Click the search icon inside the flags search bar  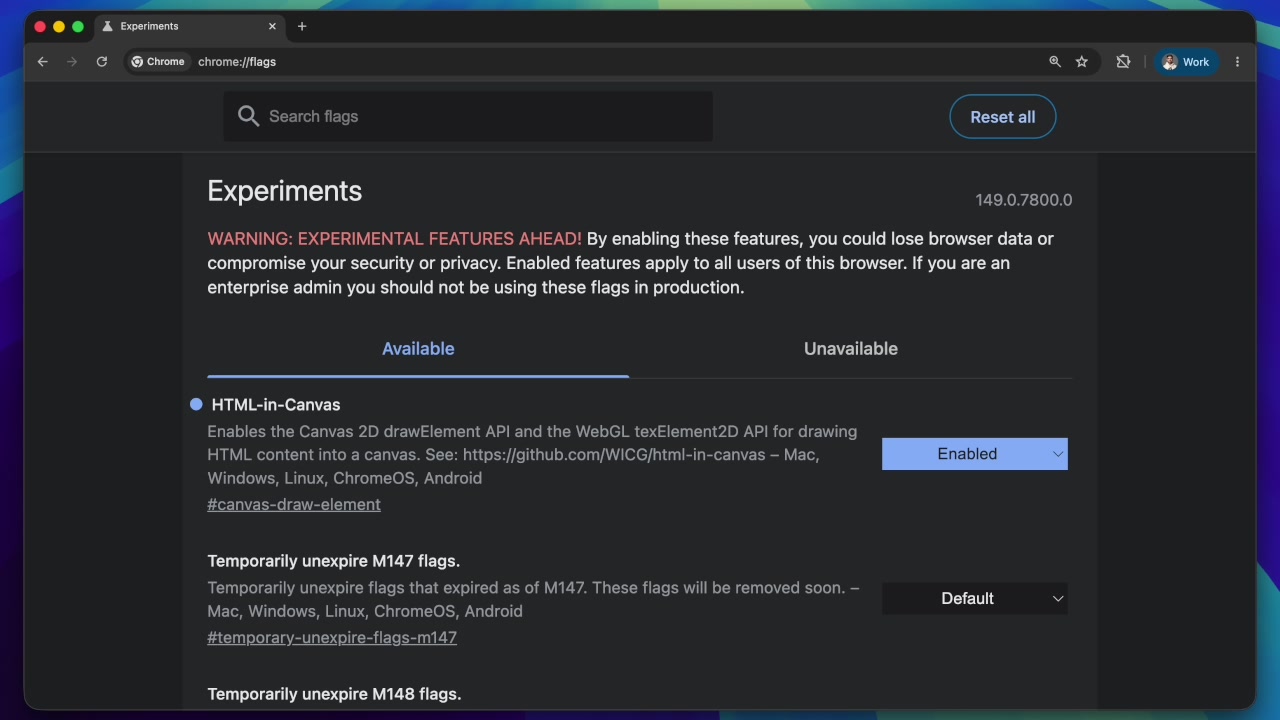point(248,116)
